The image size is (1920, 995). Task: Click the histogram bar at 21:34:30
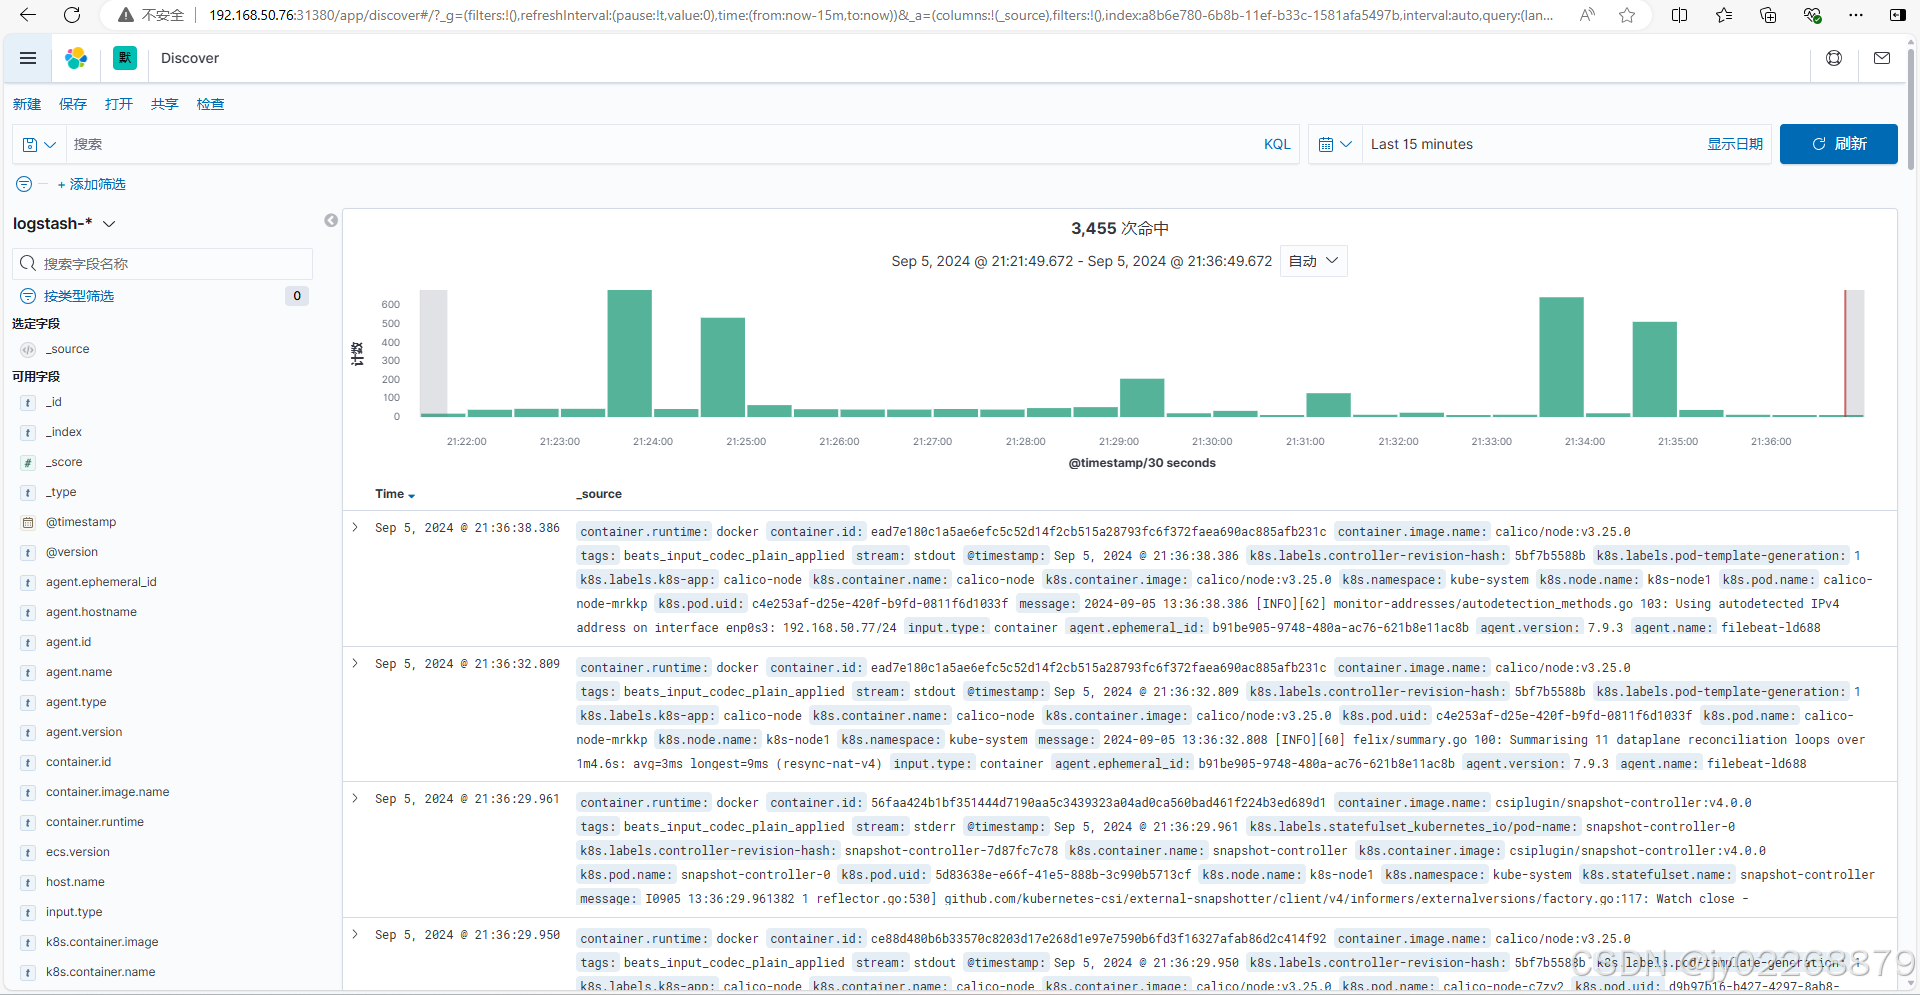tap(1654, 369)
